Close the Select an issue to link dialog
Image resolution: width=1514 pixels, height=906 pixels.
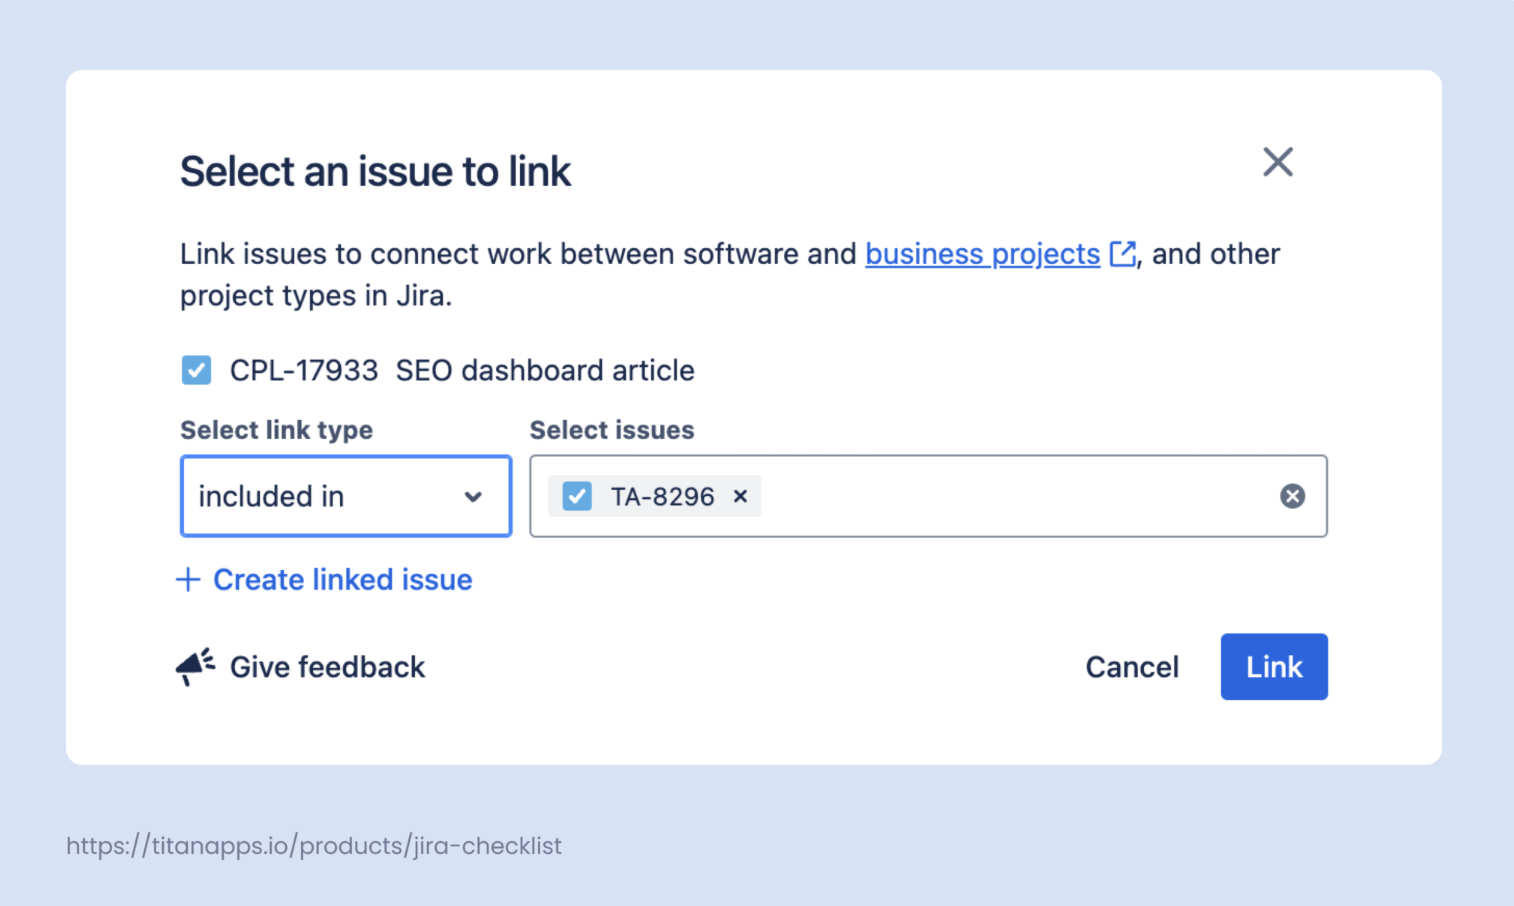(1277, 162)
